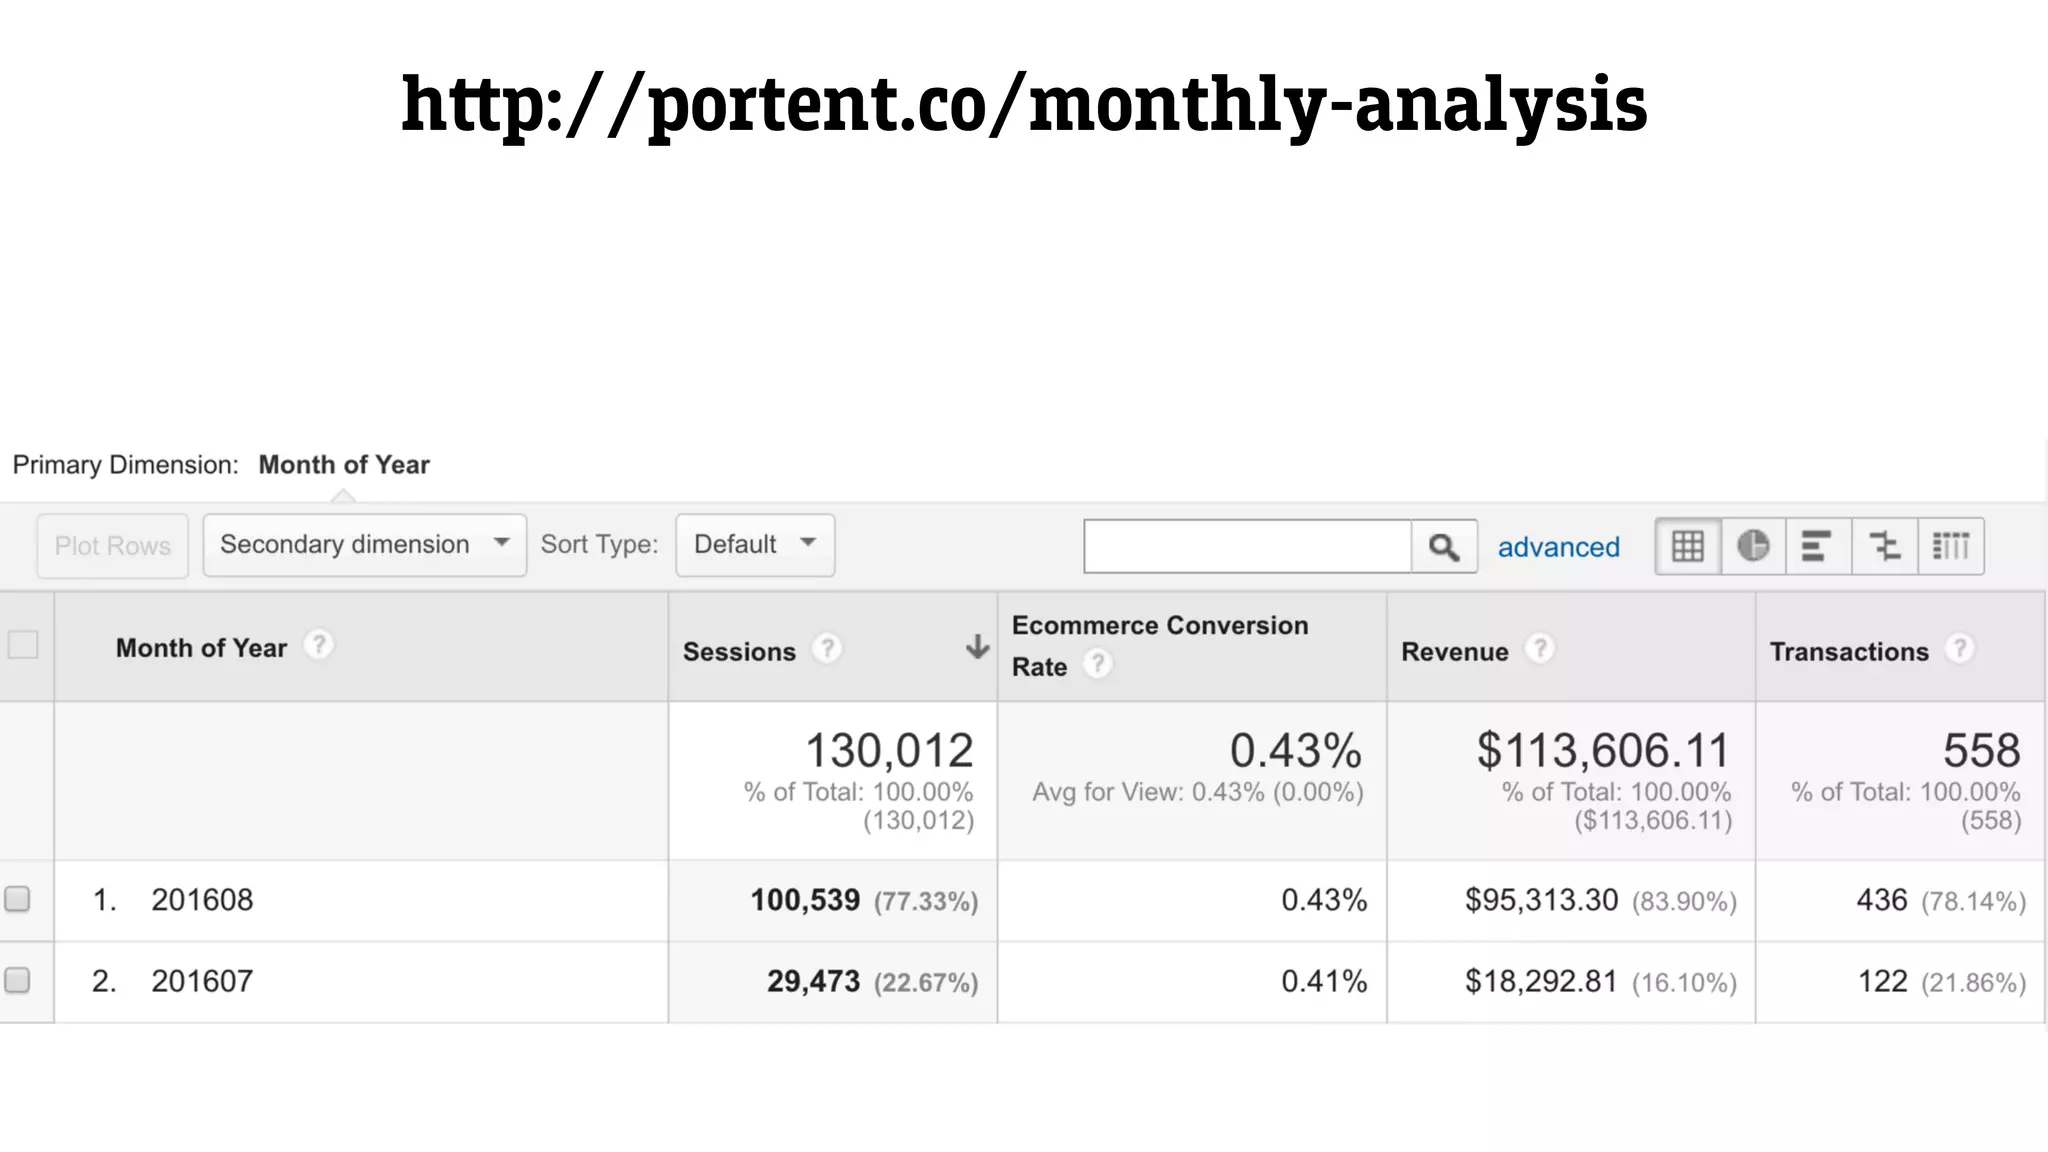Switch to Comparison view icon
Image resolution: width=2048 pixels, height=1152 pixels.
(x=1884, y=546)
